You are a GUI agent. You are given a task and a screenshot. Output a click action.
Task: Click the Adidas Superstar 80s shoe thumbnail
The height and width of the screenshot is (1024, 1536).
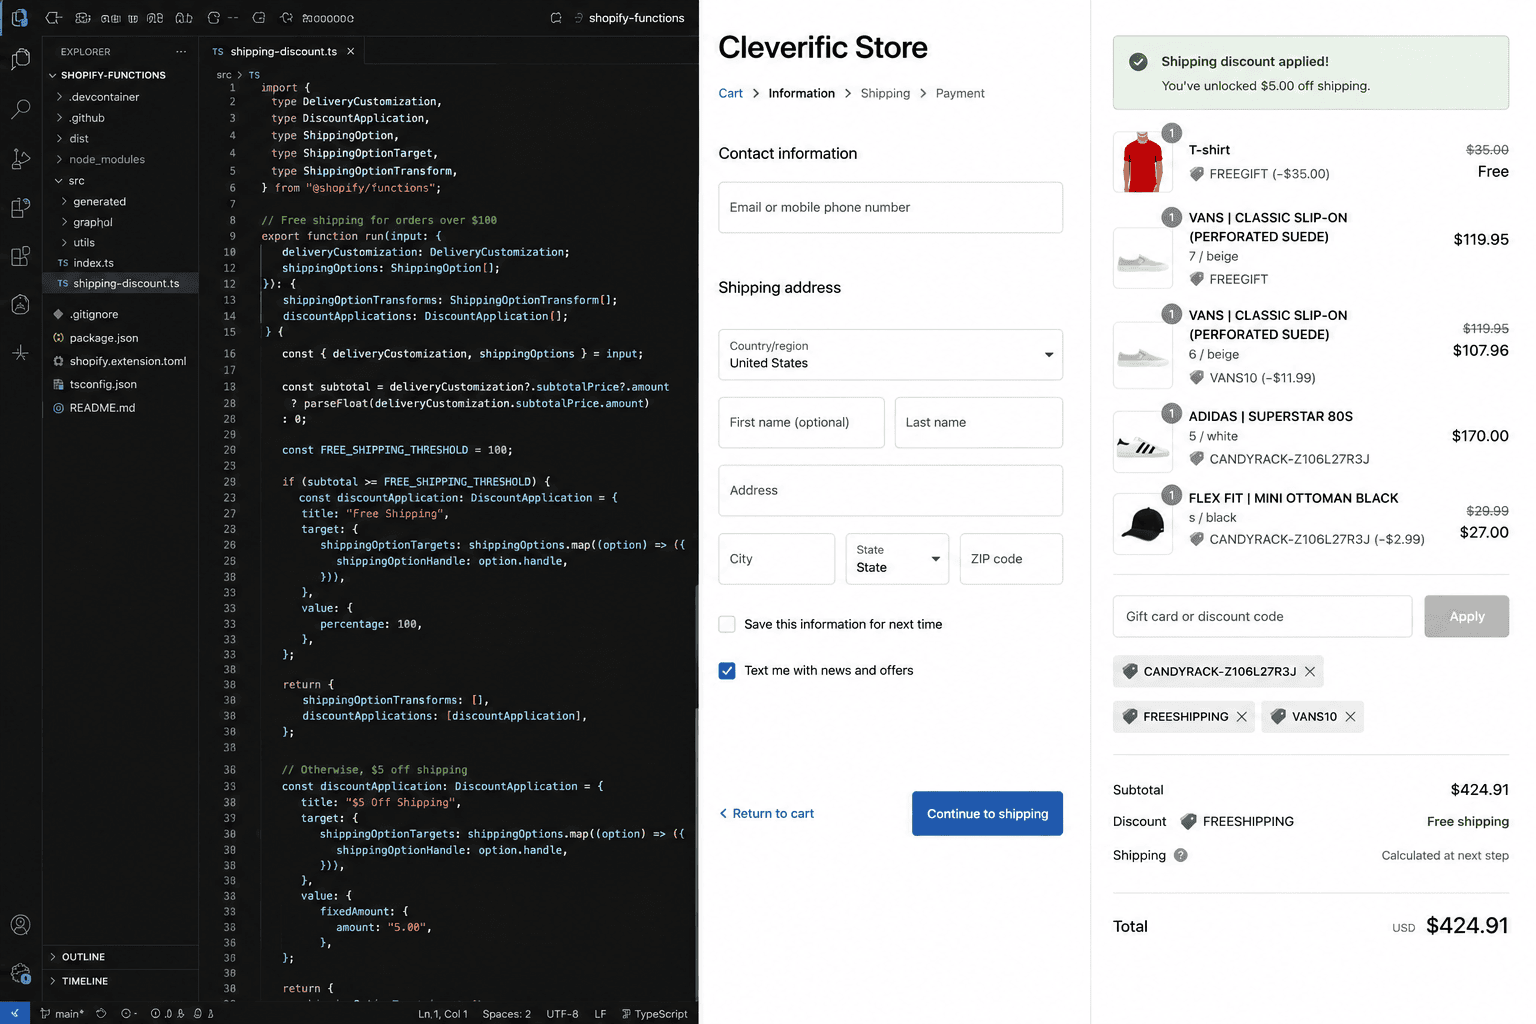[1143, 441]
